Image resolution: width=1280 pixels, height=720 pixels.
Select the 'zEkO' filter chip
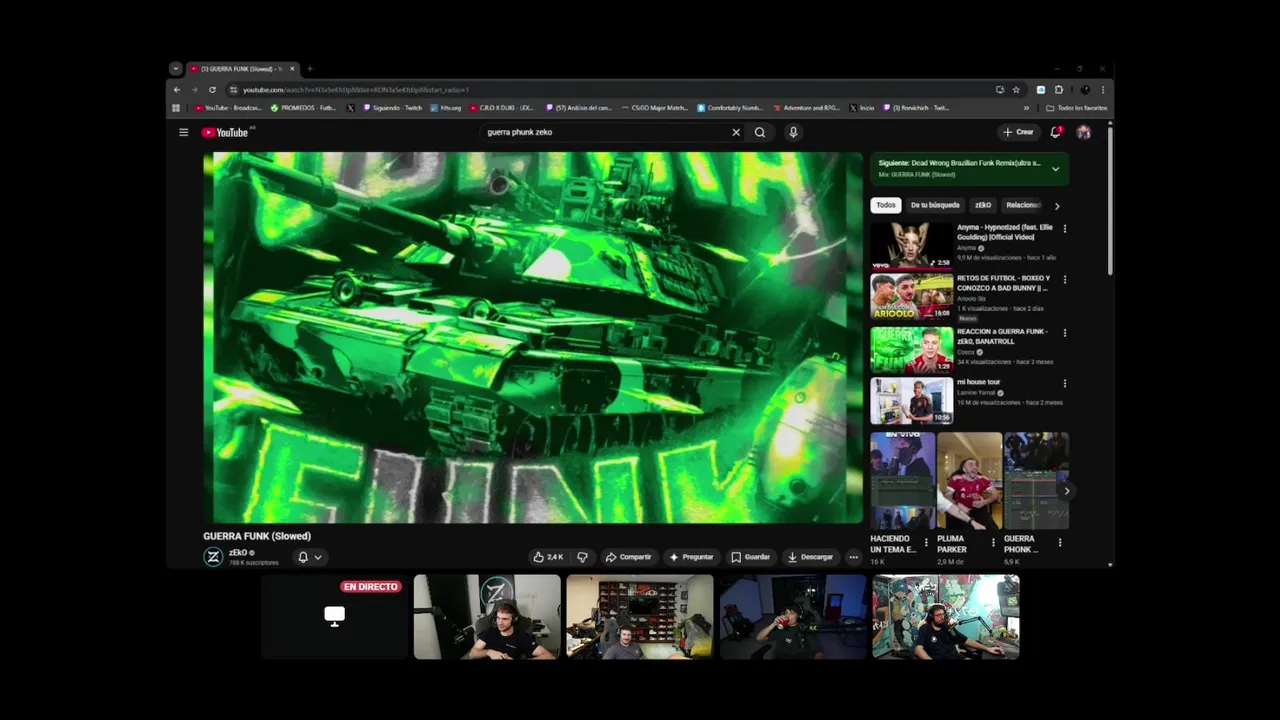pyautogui.click(x=983, y=205)
